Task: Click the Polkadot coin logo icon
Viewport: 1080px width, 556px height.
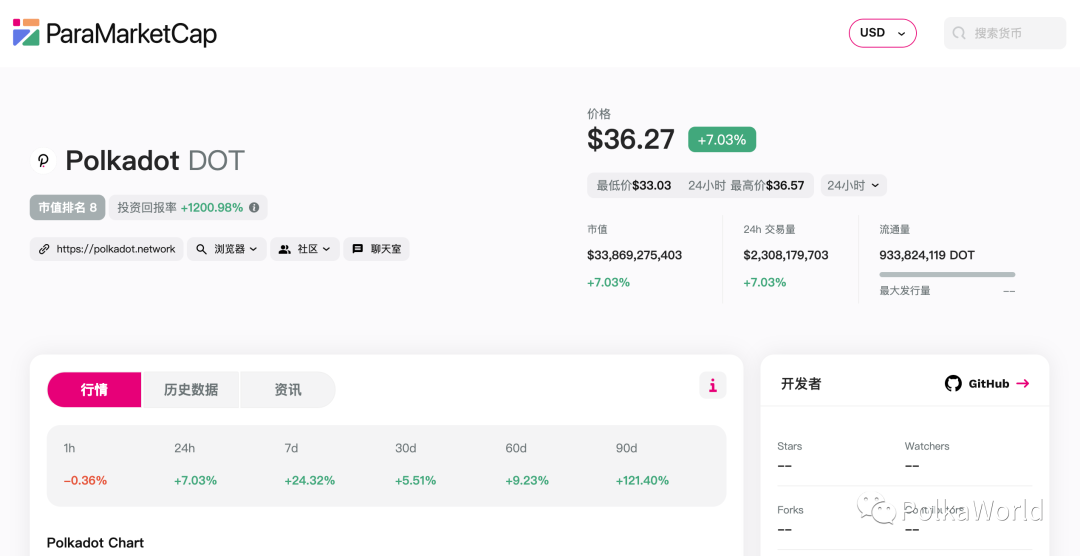Action: click(x=43, y=161)
